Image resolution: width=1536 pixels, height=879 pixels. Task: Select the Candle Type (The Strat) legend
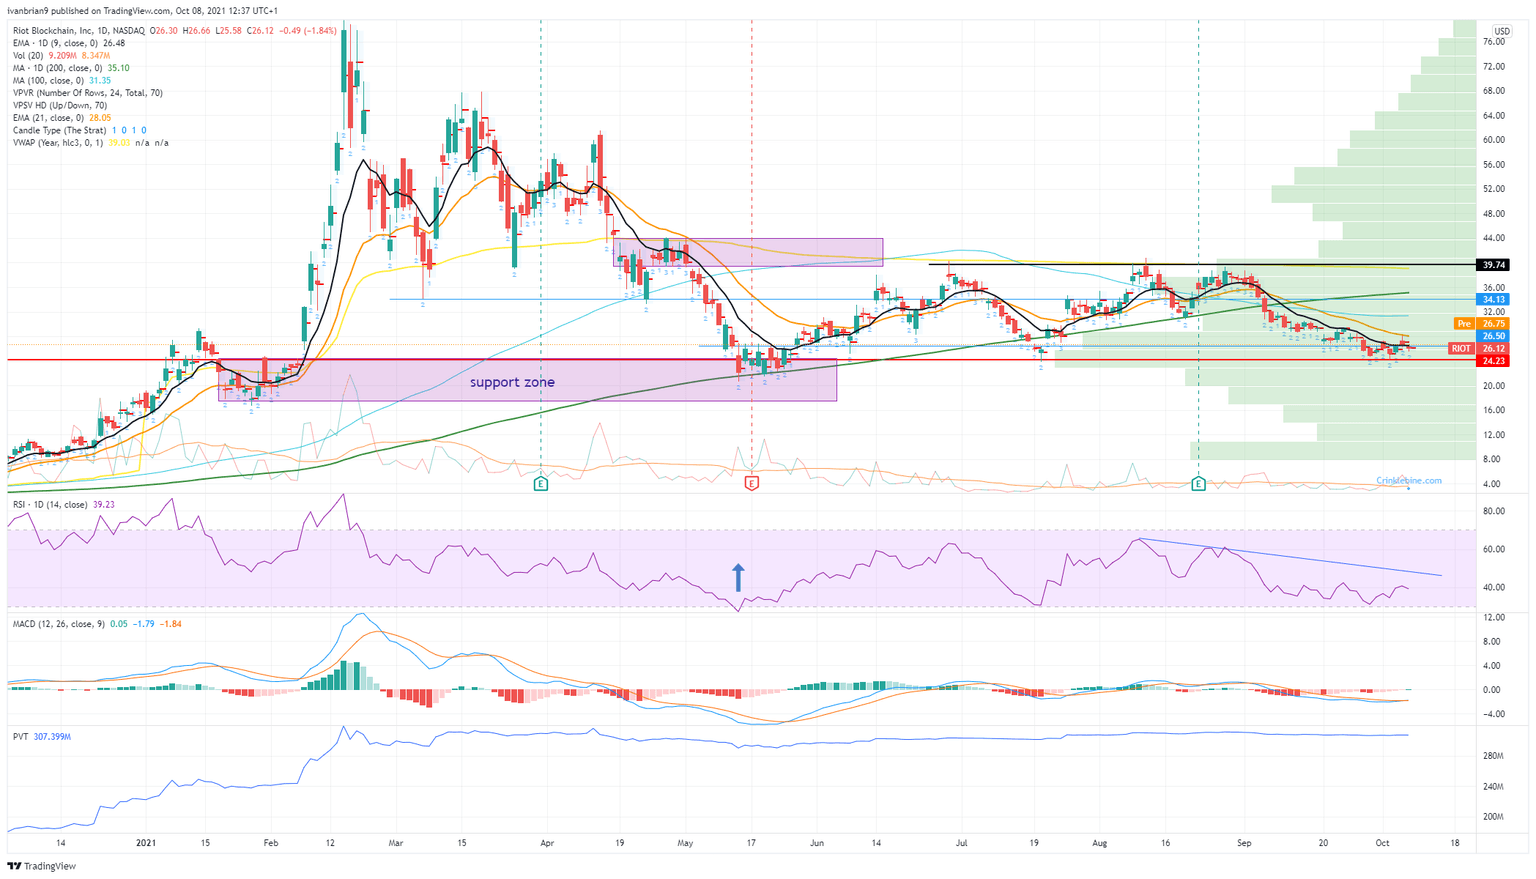[x=80, y=130]
